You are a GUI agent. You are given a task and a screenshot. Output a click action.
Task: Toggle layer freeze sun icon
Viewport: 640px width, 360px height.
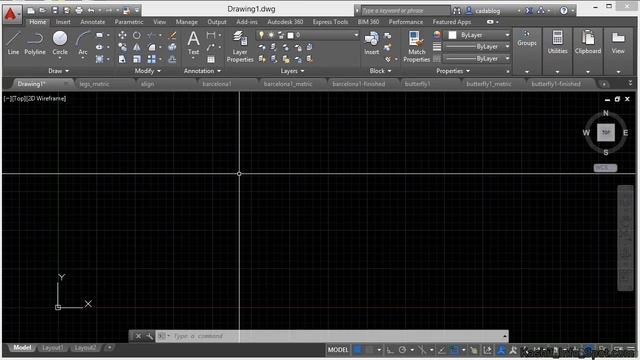(x=271, y=35)
